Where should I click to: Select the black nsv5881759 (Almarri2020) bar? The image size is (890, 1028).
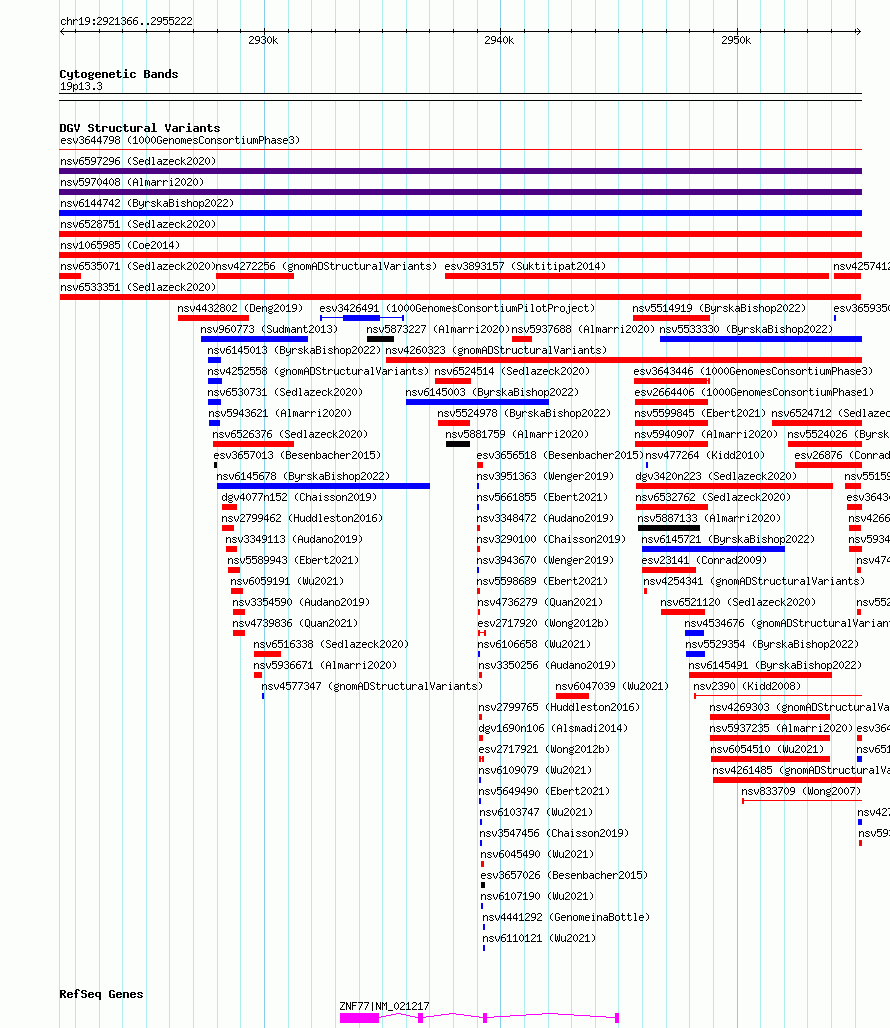457,444
